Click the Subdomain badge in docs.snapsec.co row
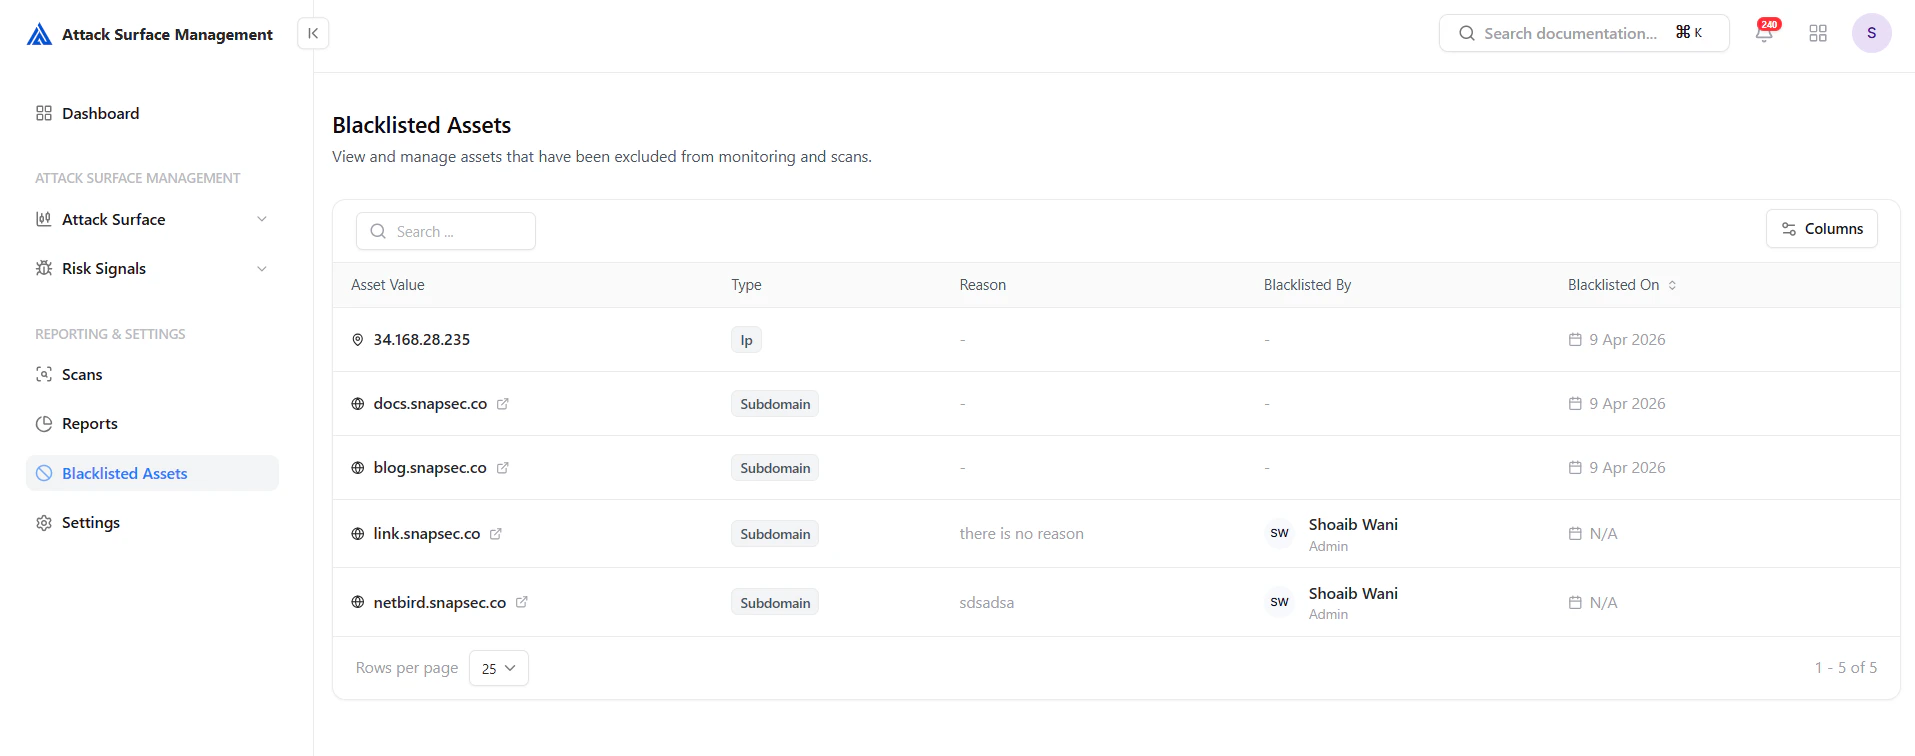The image size is (1915, 756). click(x=775, y=404)
